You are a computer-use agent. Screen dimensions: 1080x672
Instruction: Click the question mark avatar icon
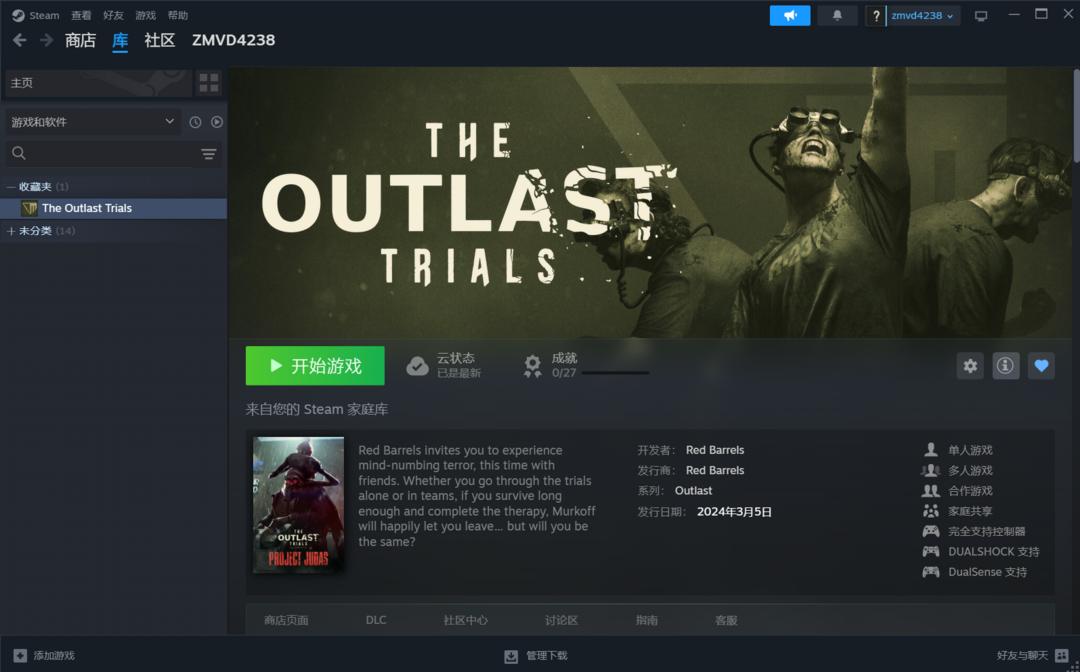(x=876, y=16)
